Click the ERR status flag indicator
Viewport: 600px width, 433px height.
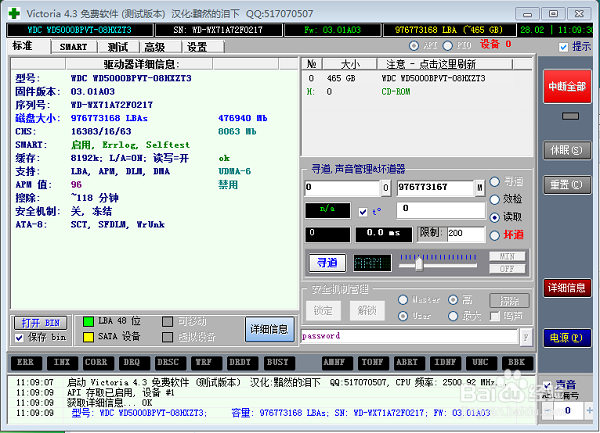(x=27, y=360)
